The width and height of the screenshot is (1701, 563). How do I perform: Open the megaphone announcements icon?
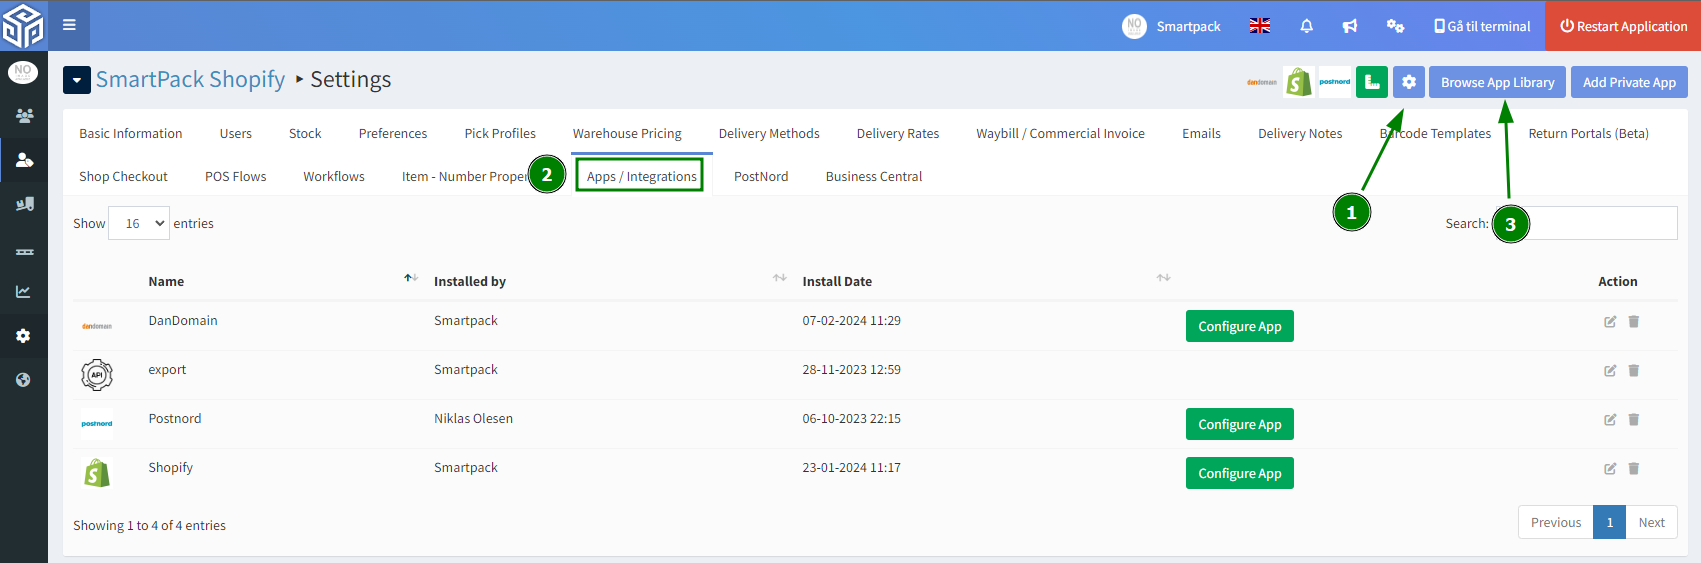1350,26
